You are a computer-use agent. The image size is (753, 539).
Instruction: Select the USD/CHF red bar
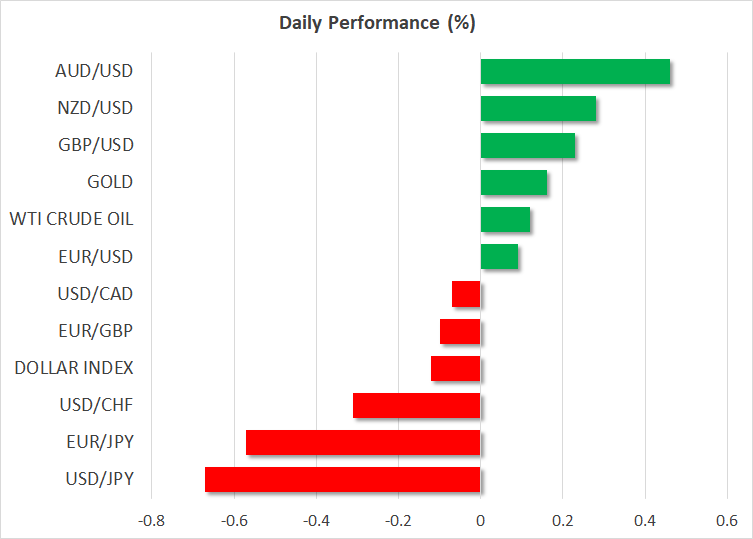click(x=417, y=405)
